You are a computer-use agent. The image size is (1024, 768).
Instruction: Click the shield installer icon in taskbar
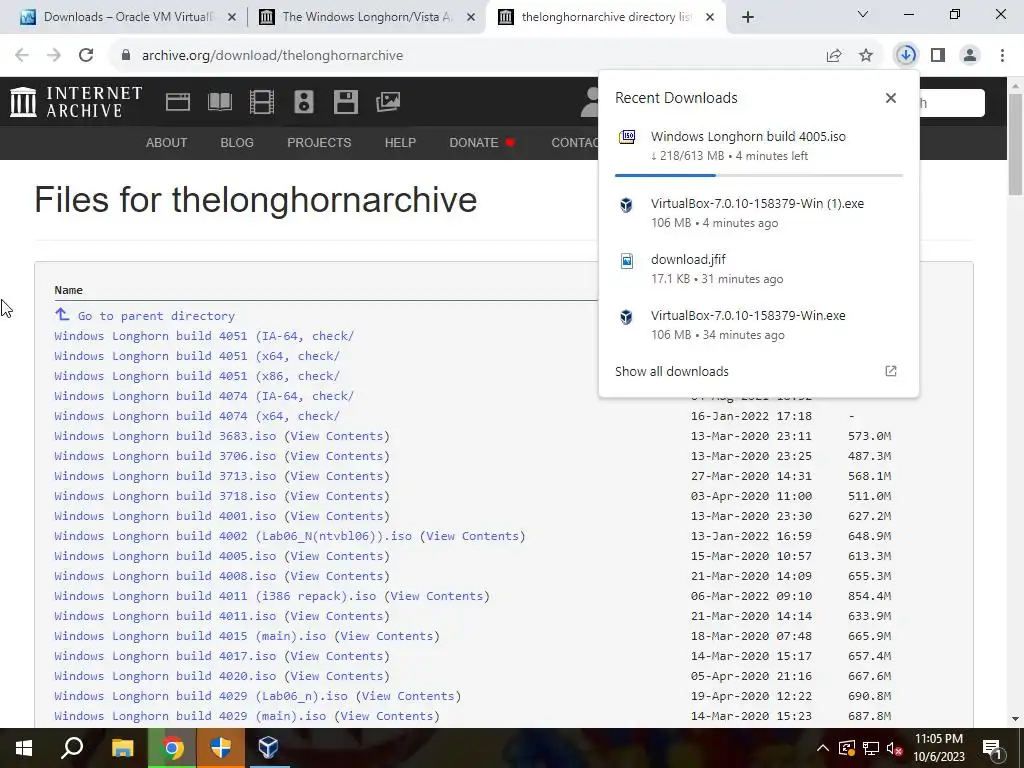221,748
